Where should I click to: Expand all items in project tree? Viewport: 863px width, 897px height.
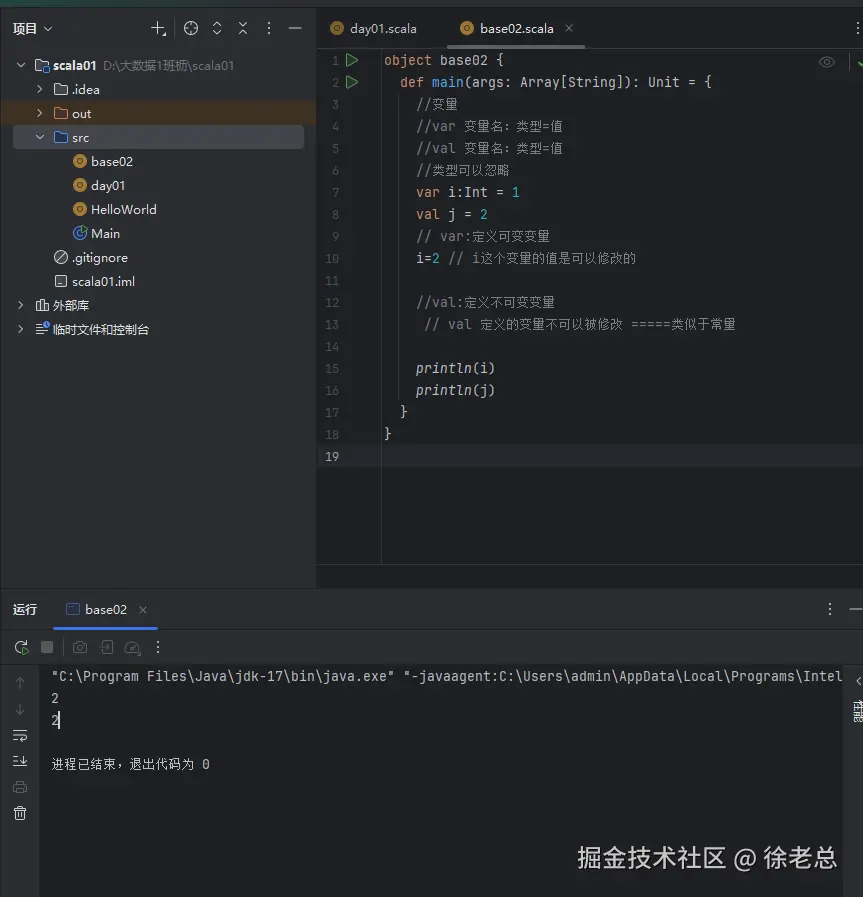click(x=217, y=28)
